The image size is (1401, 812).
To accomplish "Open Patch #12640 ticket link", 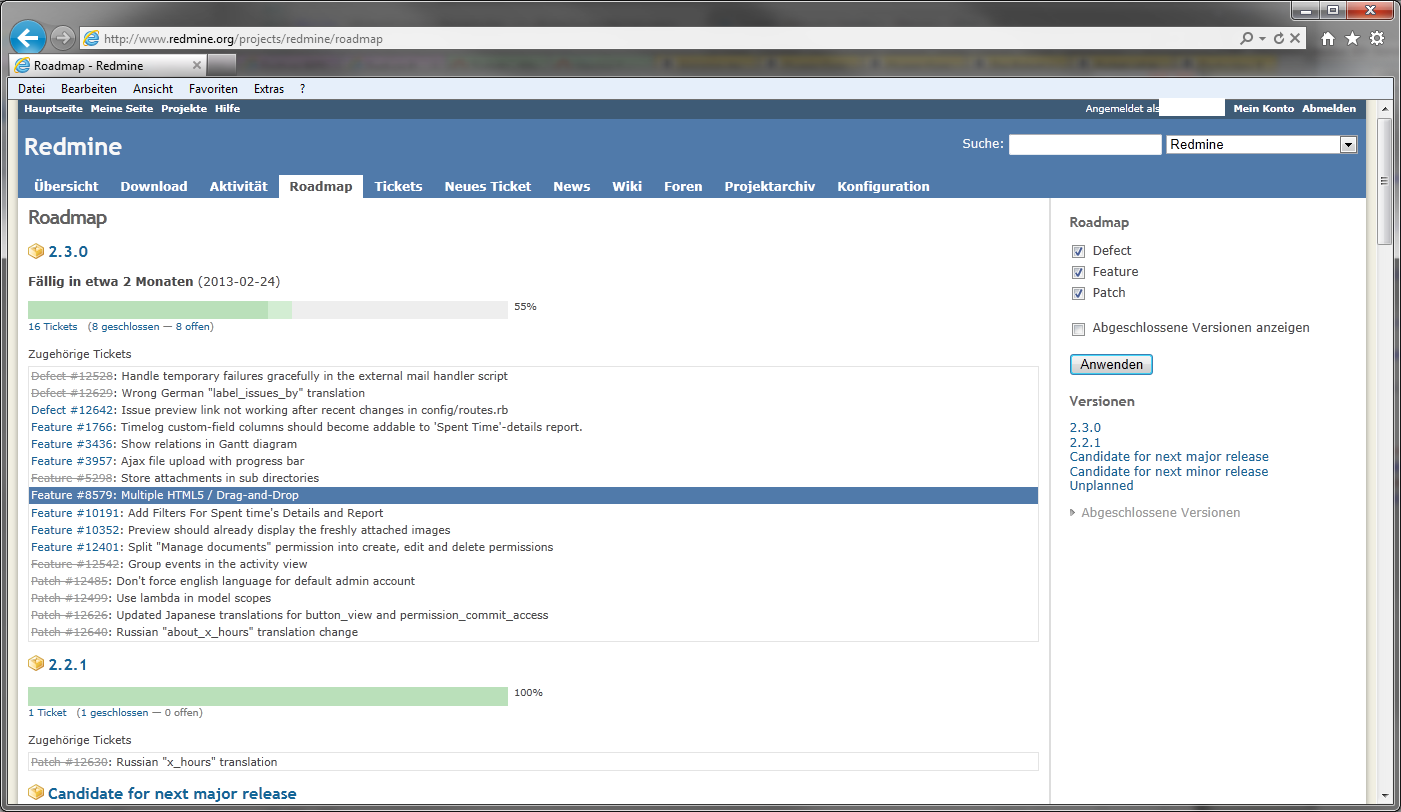I will point(70,632).
